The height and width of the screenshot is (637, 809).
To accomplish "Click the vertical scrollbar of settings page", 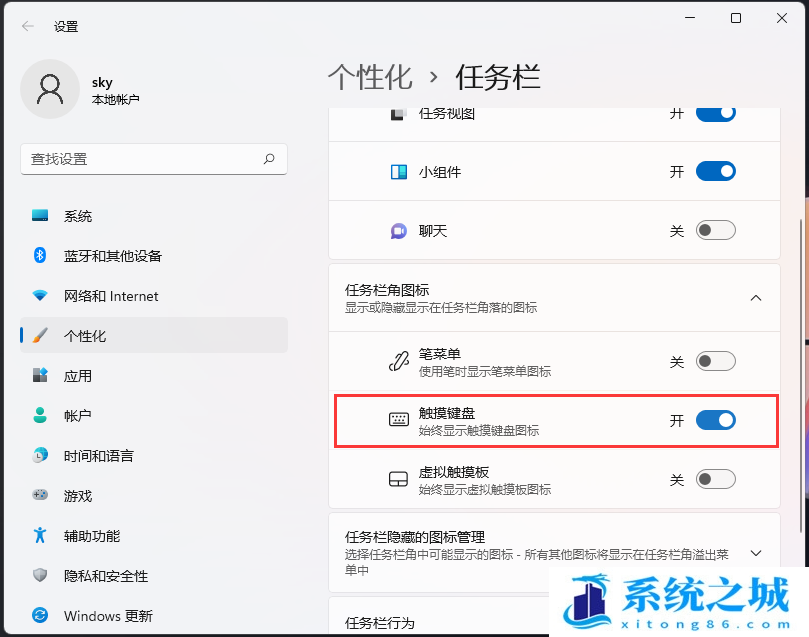I will click(x=801, y=377).
